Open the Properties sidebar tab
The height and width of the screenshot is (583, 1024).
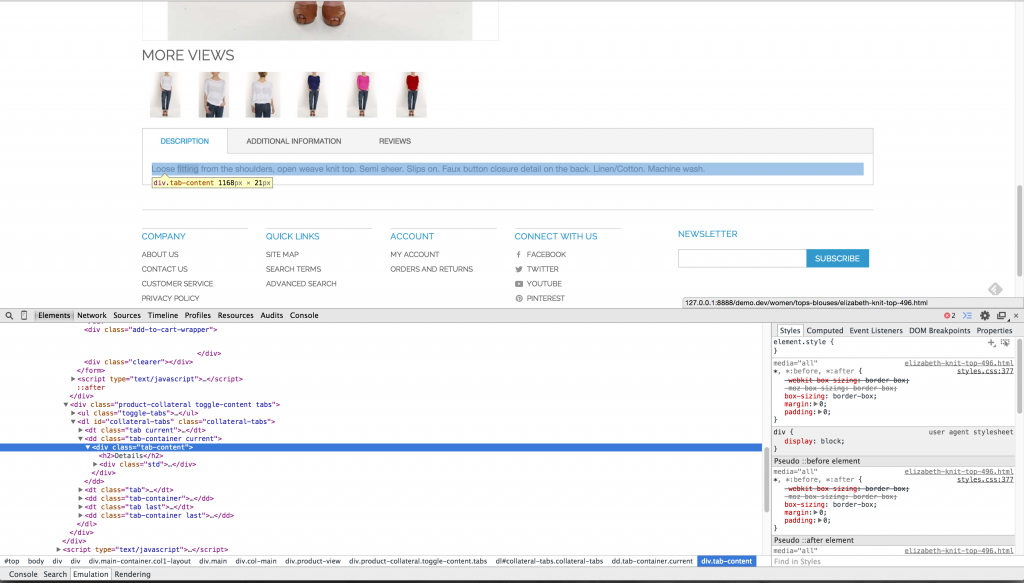point(994,330)
